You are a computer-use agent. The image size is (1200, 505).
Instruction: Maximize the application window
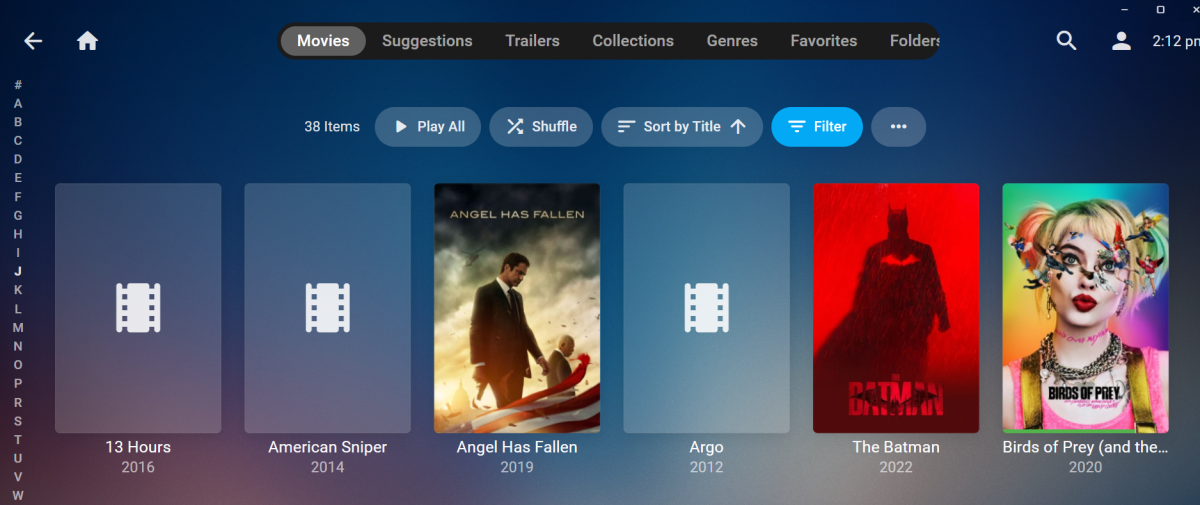click(1160, 9)
